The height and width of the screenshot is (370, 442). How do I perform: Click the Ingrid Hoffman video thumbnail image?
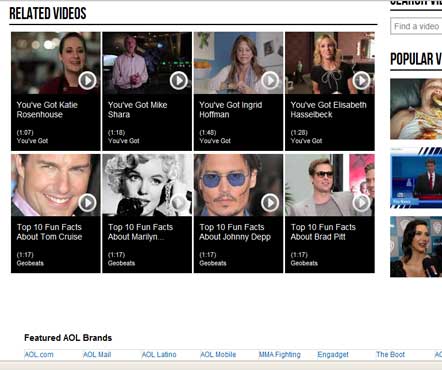[x=238, y=63]
